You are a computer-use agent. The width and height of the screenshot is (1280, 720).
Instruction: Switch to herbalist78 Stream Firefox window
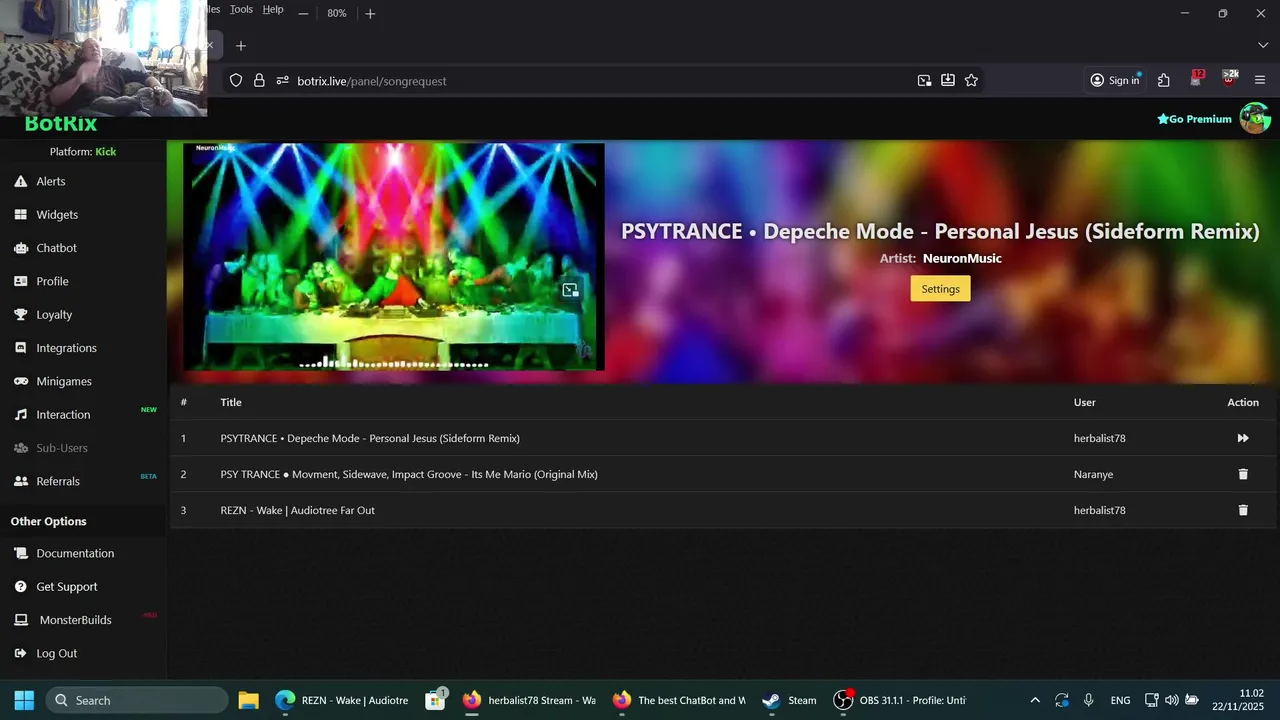pyautogui.click(x=530, y=700)
